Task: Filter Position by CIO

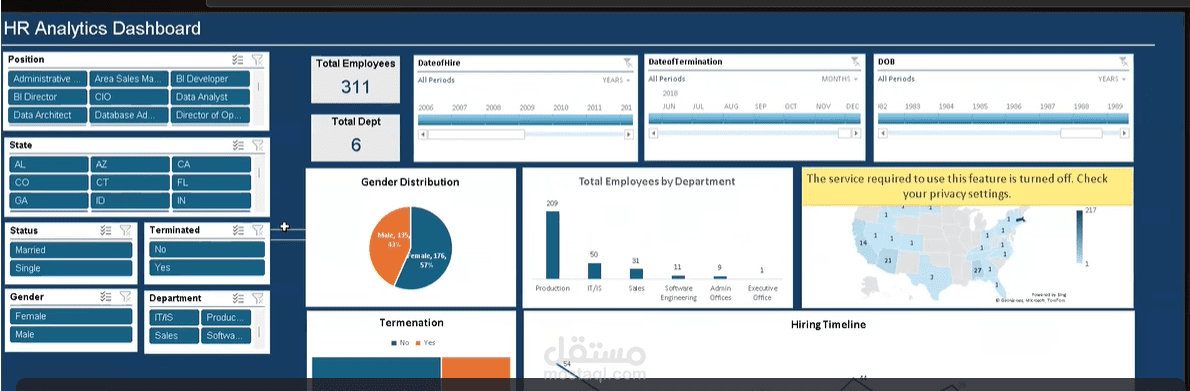Action: pos(129,97)
